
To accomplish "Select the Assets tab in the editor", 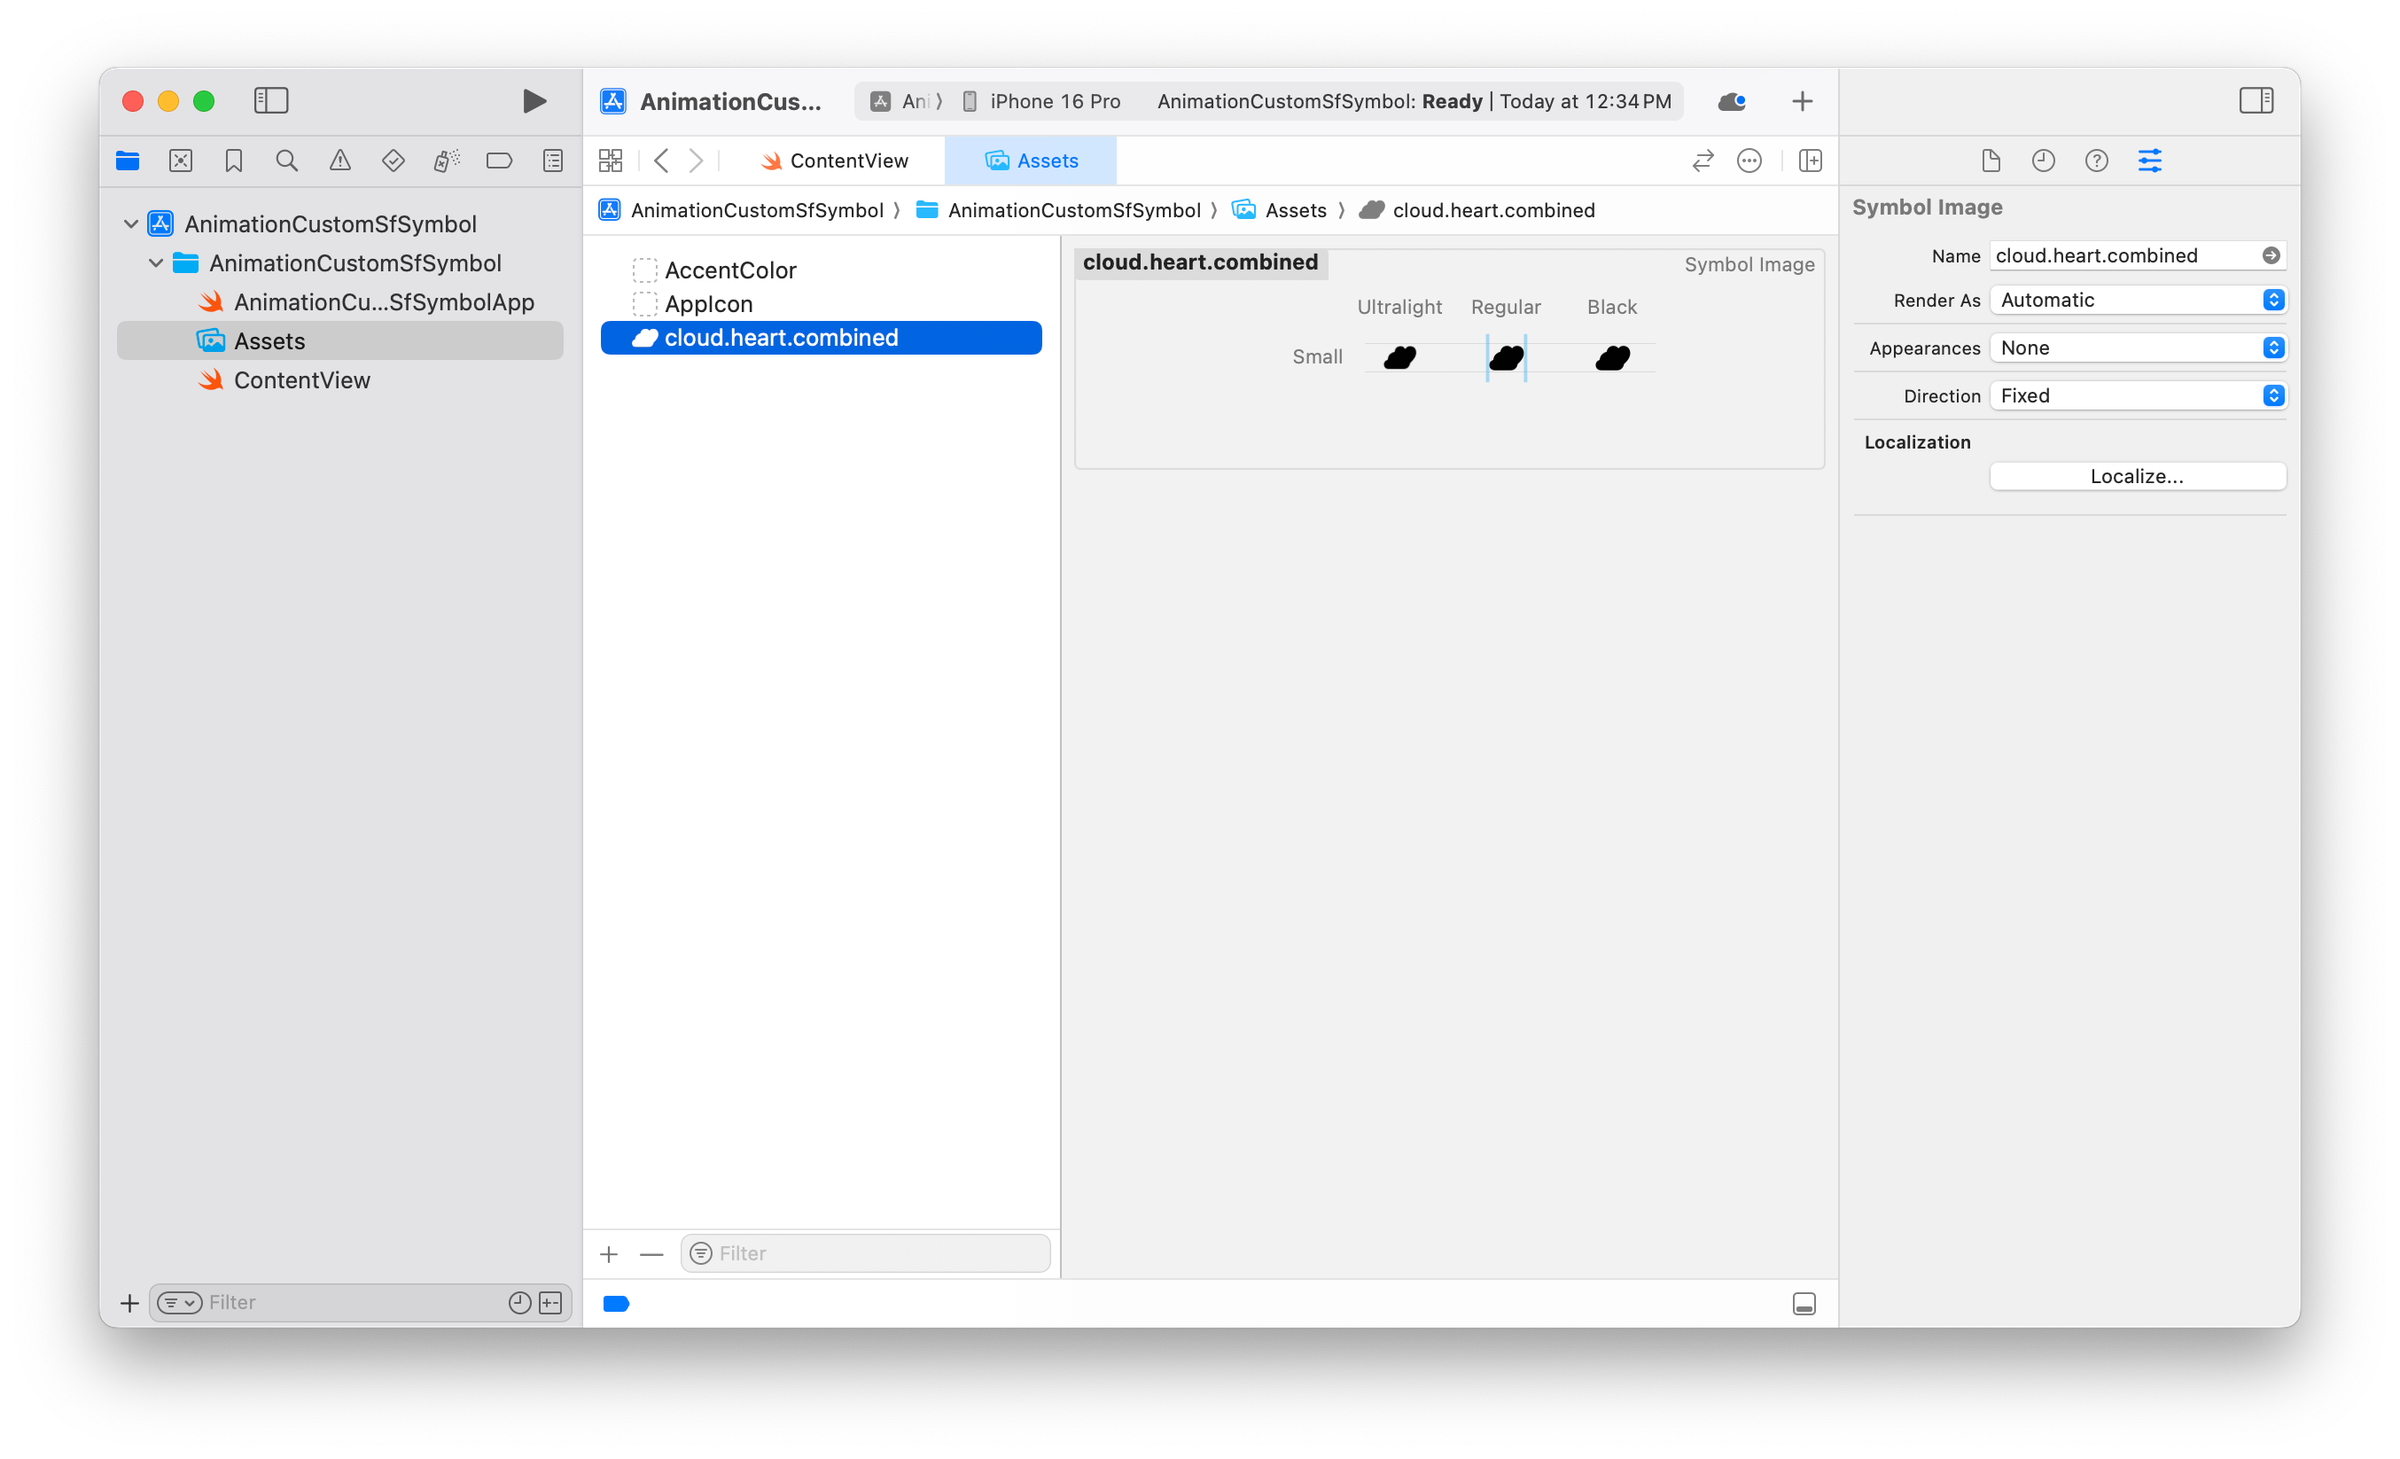I will tap(1031, 160).
